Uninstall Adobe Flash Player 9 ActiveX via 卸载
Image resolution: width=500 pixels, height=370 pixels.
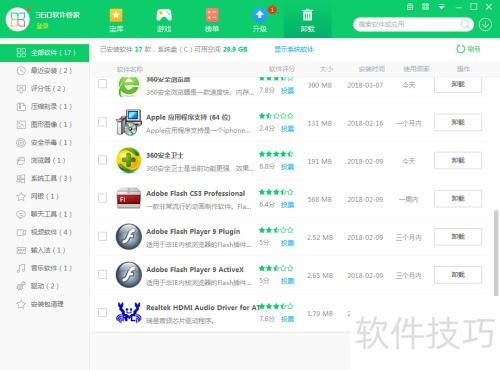click(x=458, y=275)
